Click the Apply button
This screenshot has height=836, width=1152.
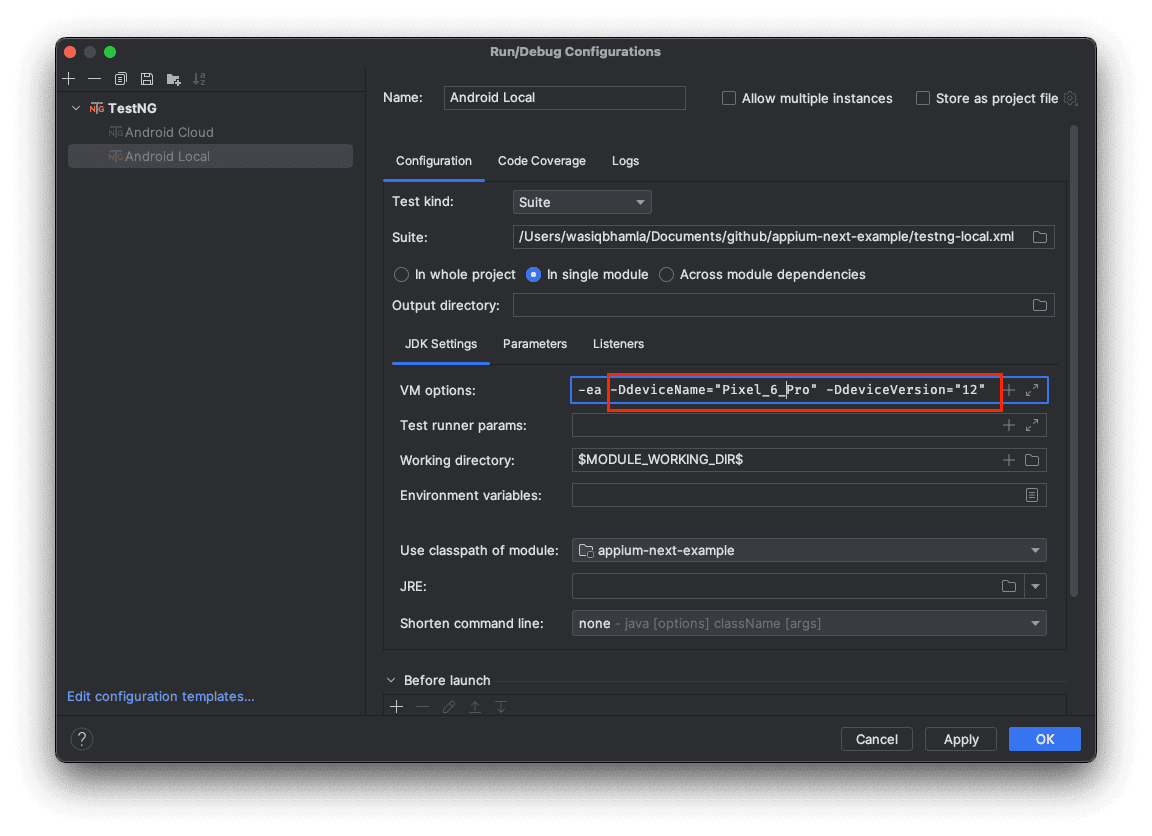[961, 739]
